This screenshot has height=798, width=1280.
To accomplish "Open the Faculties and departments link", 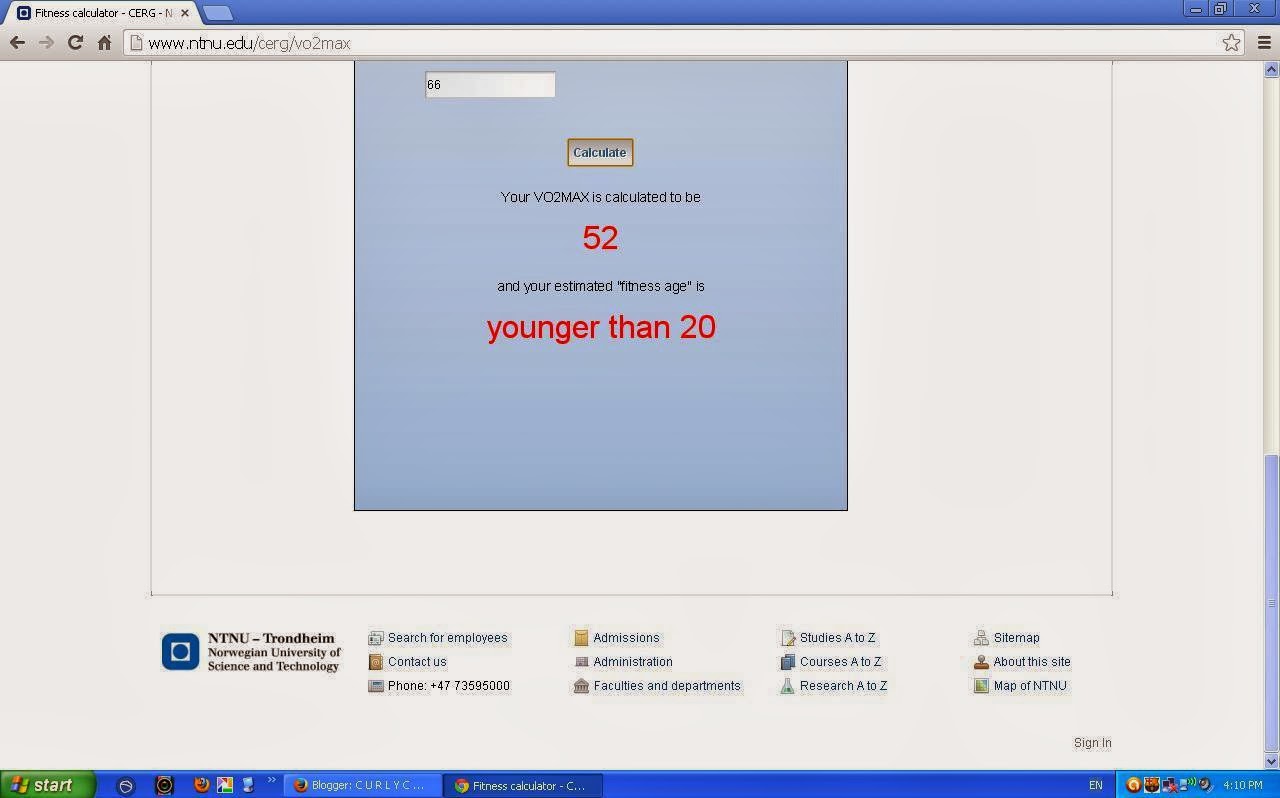I will 667,686.
